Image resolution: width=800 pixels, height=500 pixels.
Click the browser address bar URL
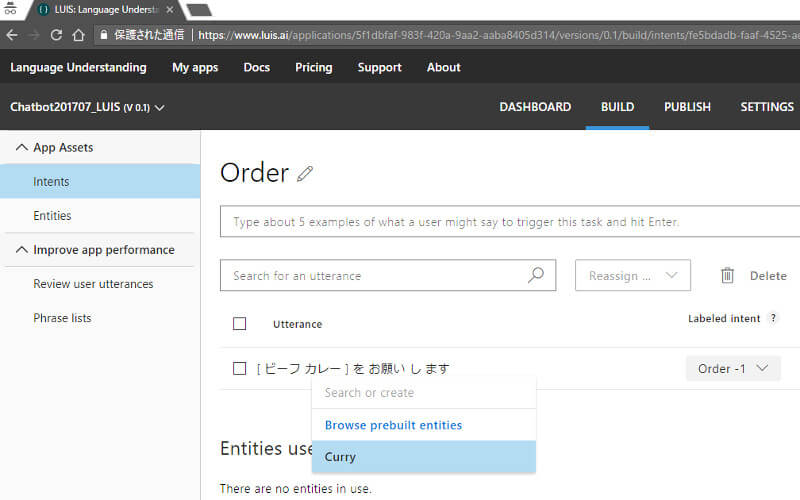coord(498,35)
